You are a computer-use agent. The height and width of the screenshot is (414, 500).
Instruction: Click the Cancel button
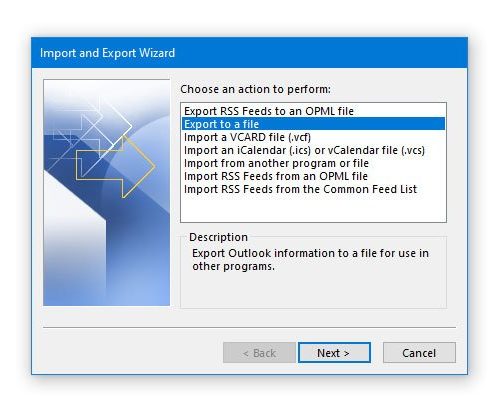coord(419,353)
